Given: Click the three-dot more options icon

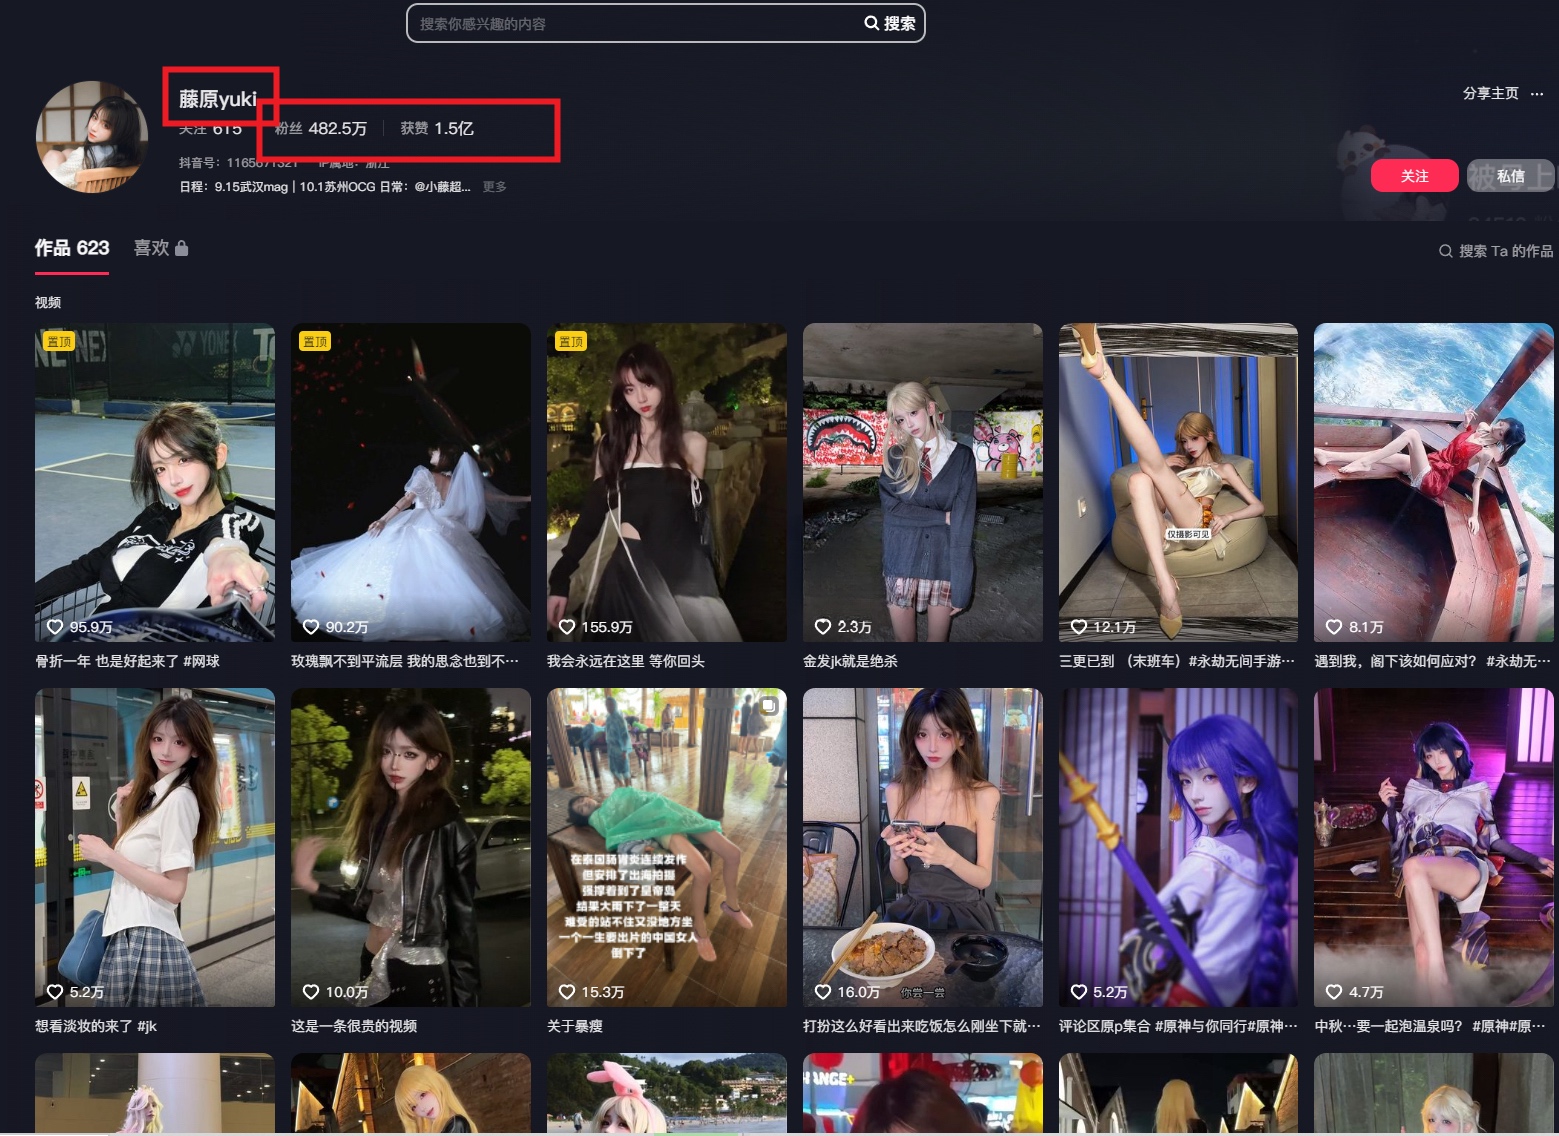Looking at the screenshot, I should pos(1537,94).
